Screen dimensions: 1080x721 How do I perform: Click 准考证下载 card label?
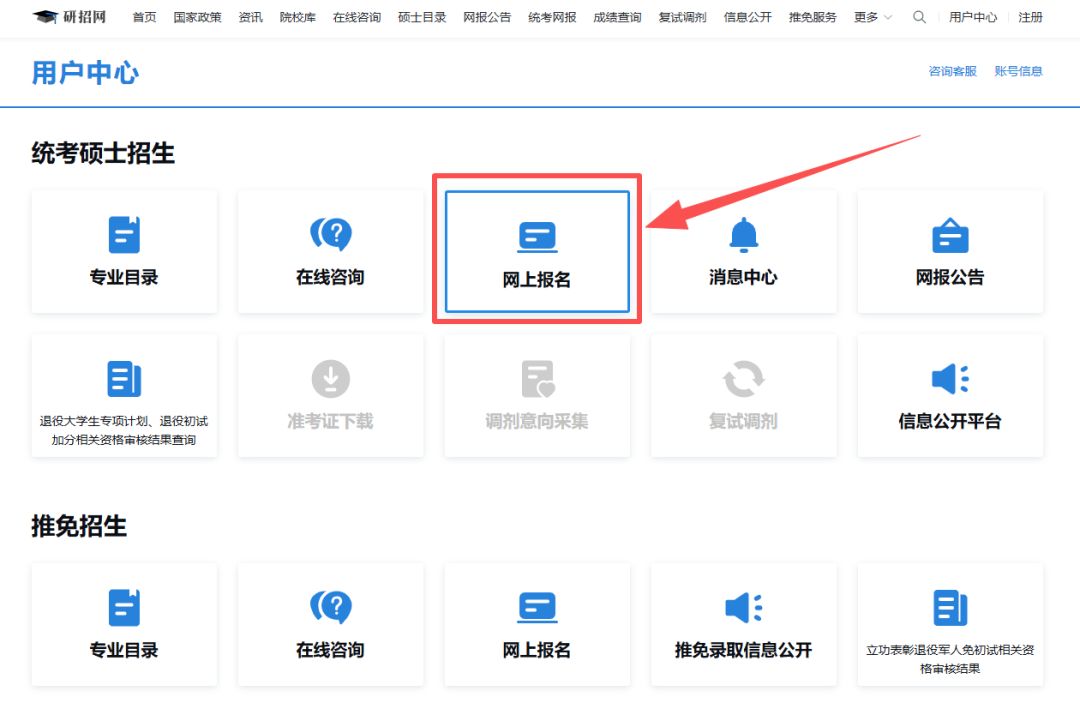pyautogui.click(x=331, y=421)
